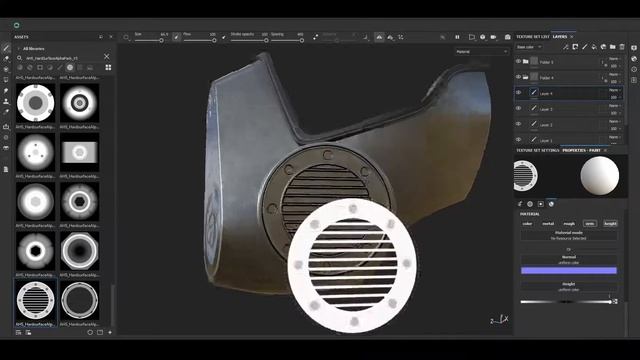Open the camera settings icon
This screenshot has width=640, height=360.
click(x=493, y=37)
